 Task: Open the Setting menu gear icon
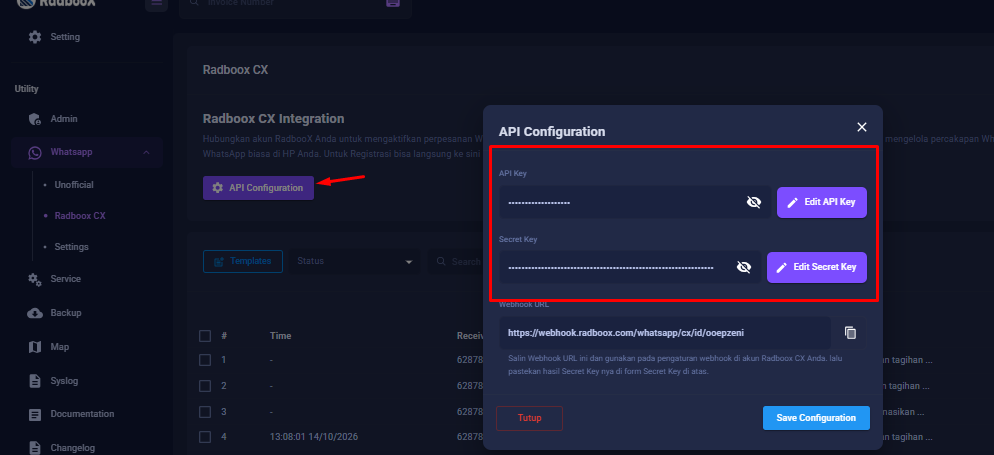pyautogui.click(x=35, y=37)
